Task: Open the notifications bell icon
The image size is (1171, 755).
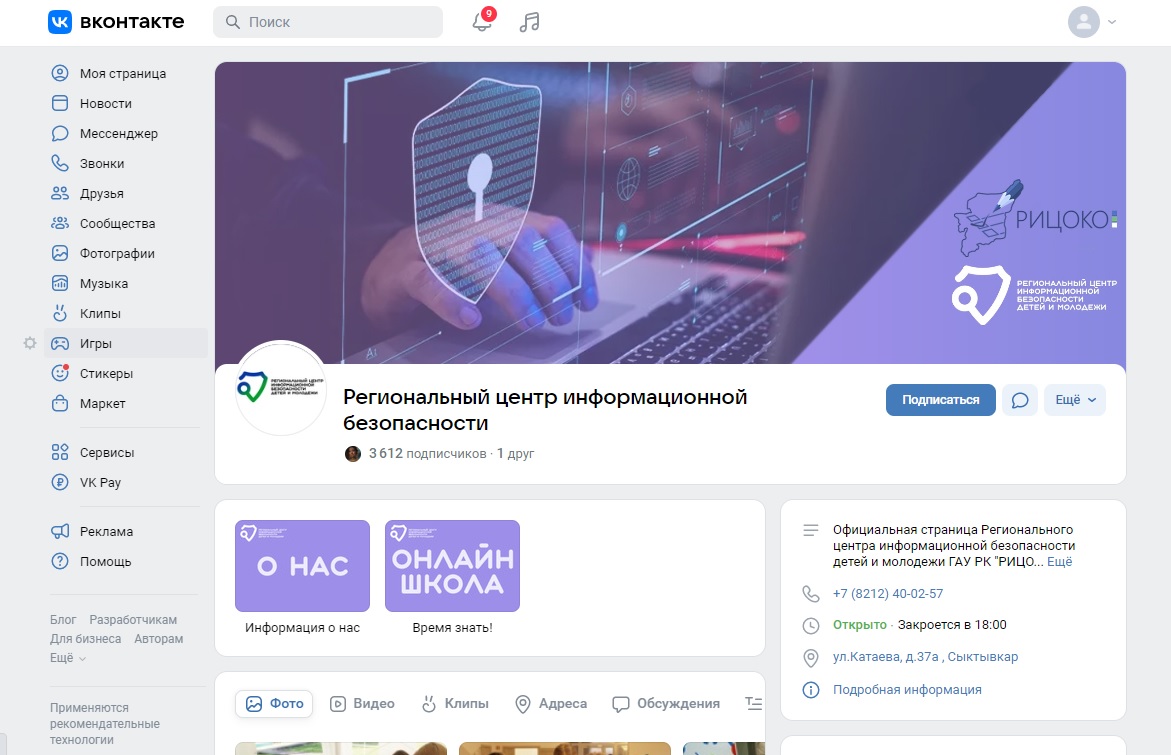Action: pyautogui.click(x=482, y=22)
